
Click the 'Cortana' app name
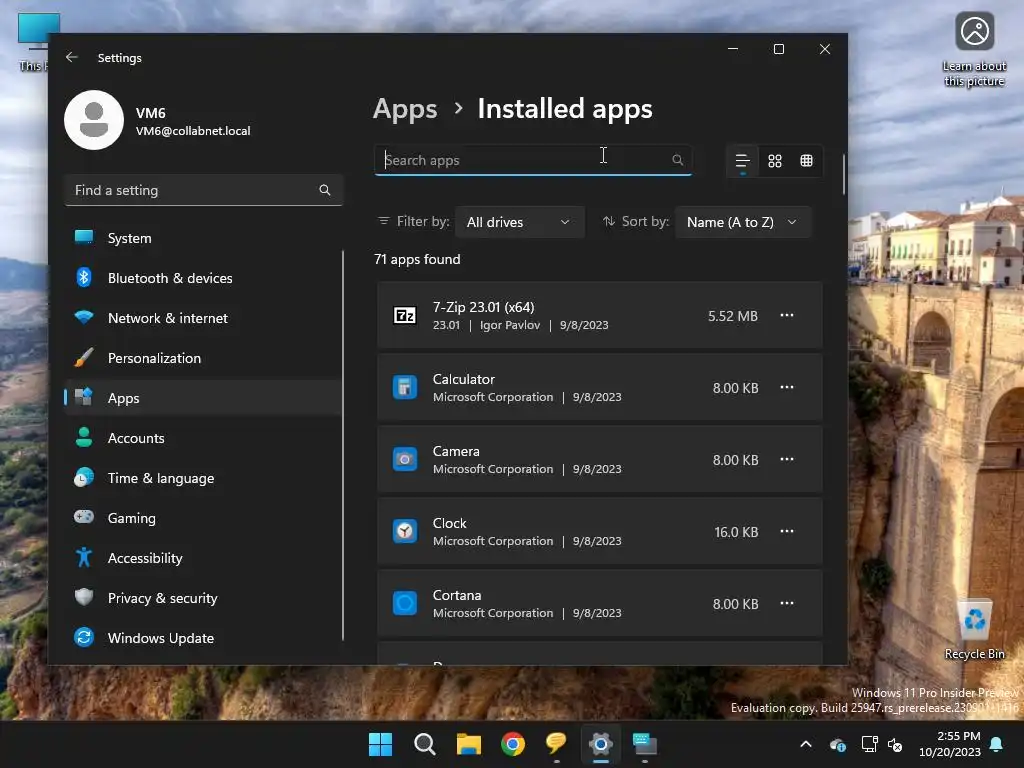(x=457, y=595)
